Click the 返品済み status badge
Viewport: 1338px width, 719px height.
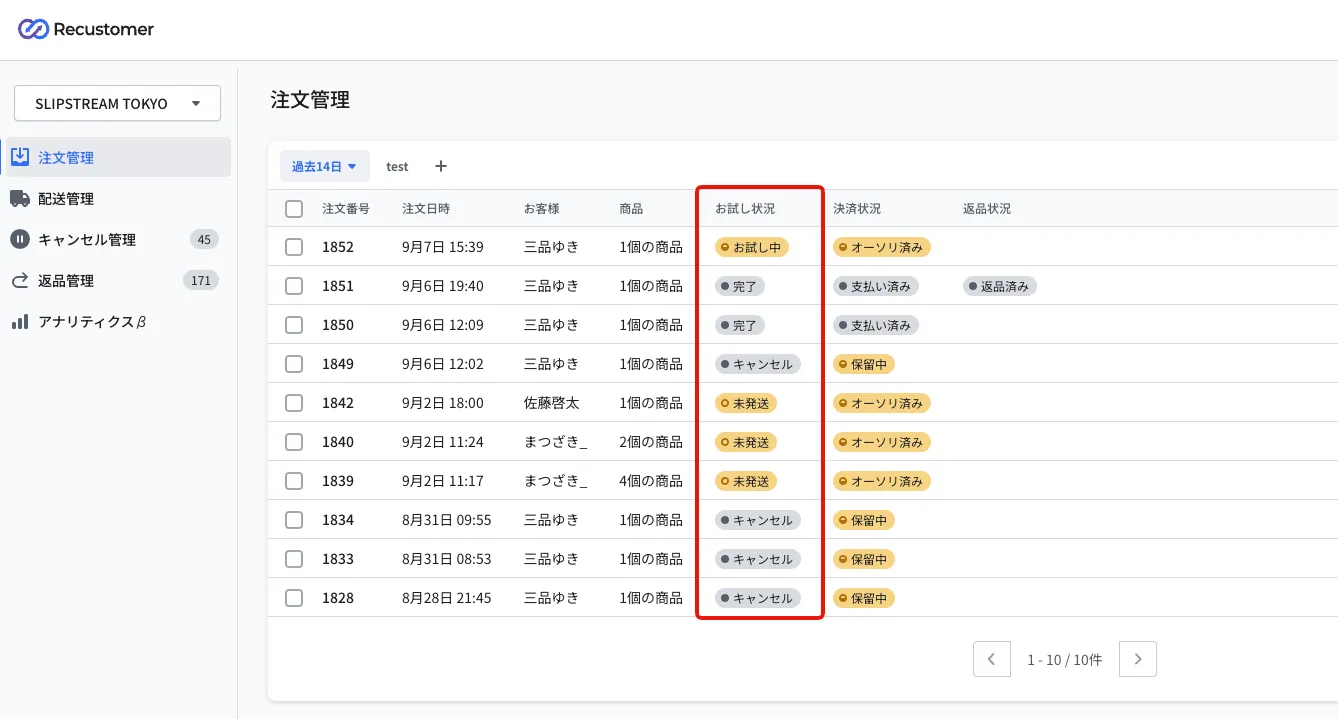(x=1000, y=286)
